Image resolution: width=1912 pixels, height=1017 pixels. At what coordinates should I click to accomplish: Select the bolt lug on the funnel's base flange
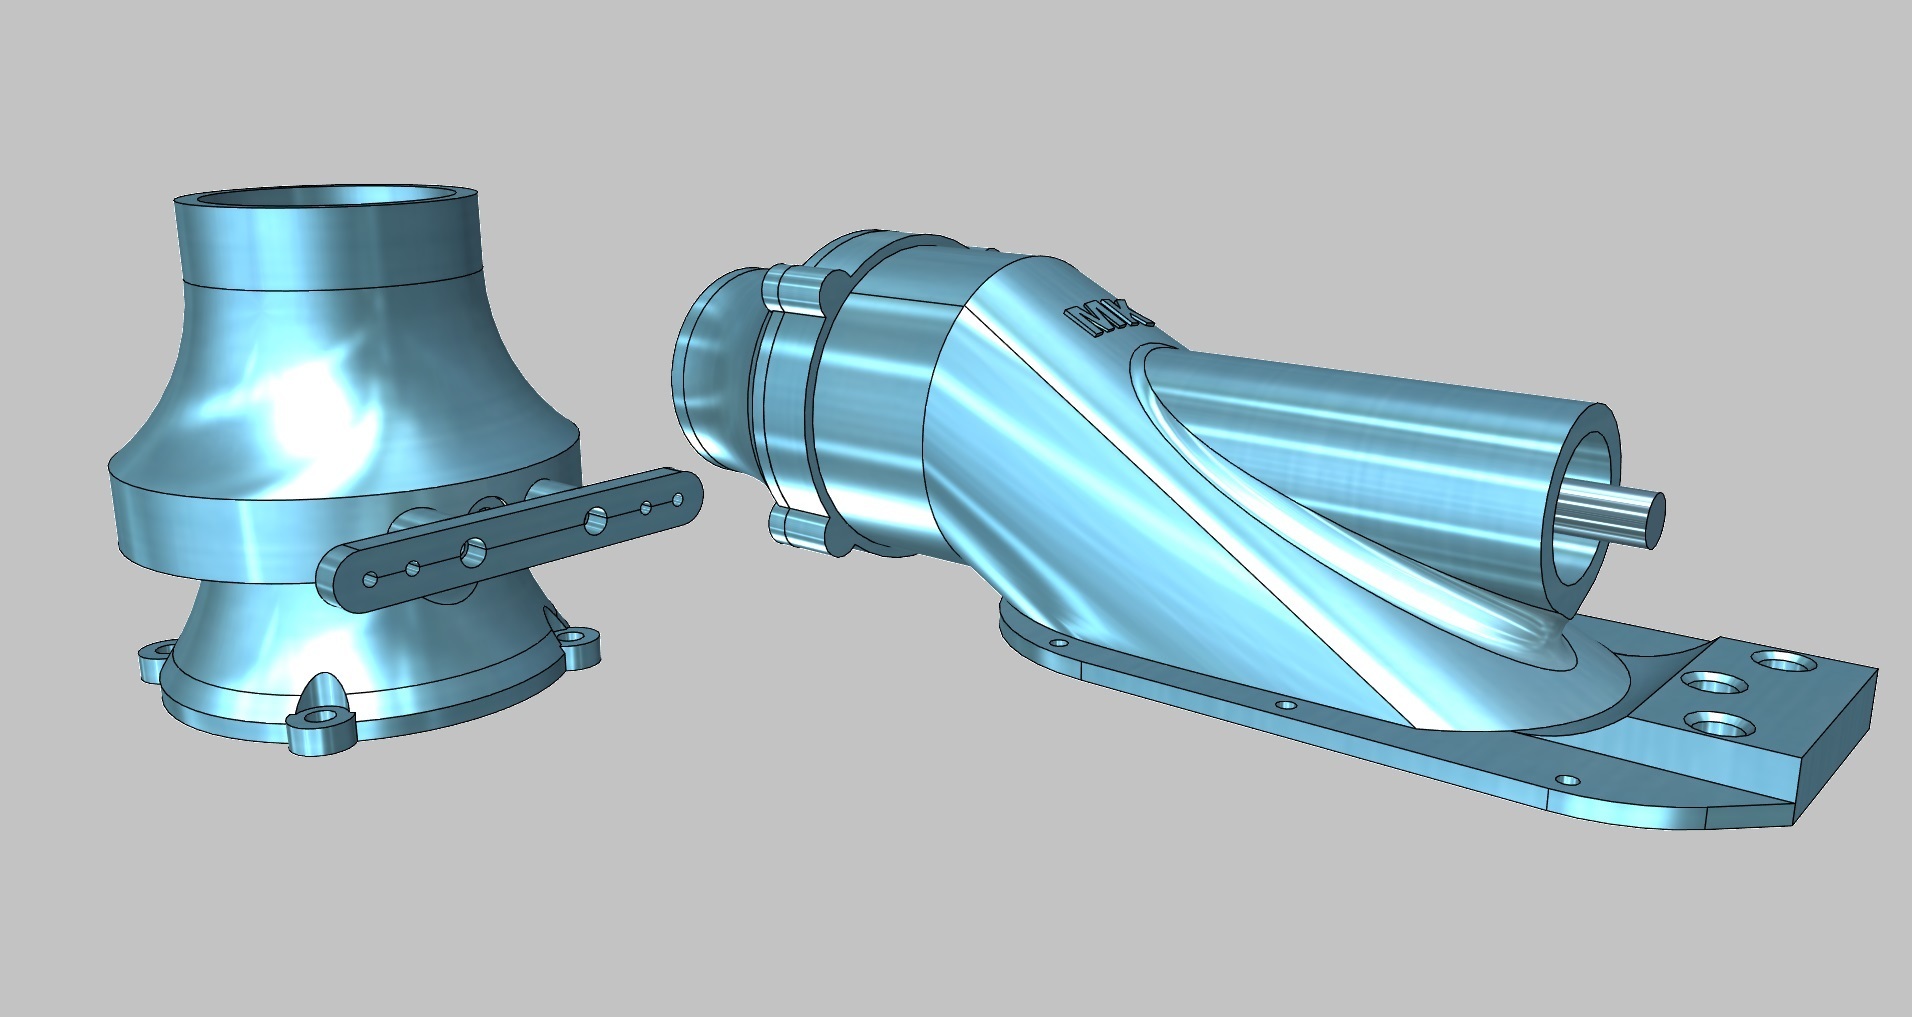click(320, 715)
